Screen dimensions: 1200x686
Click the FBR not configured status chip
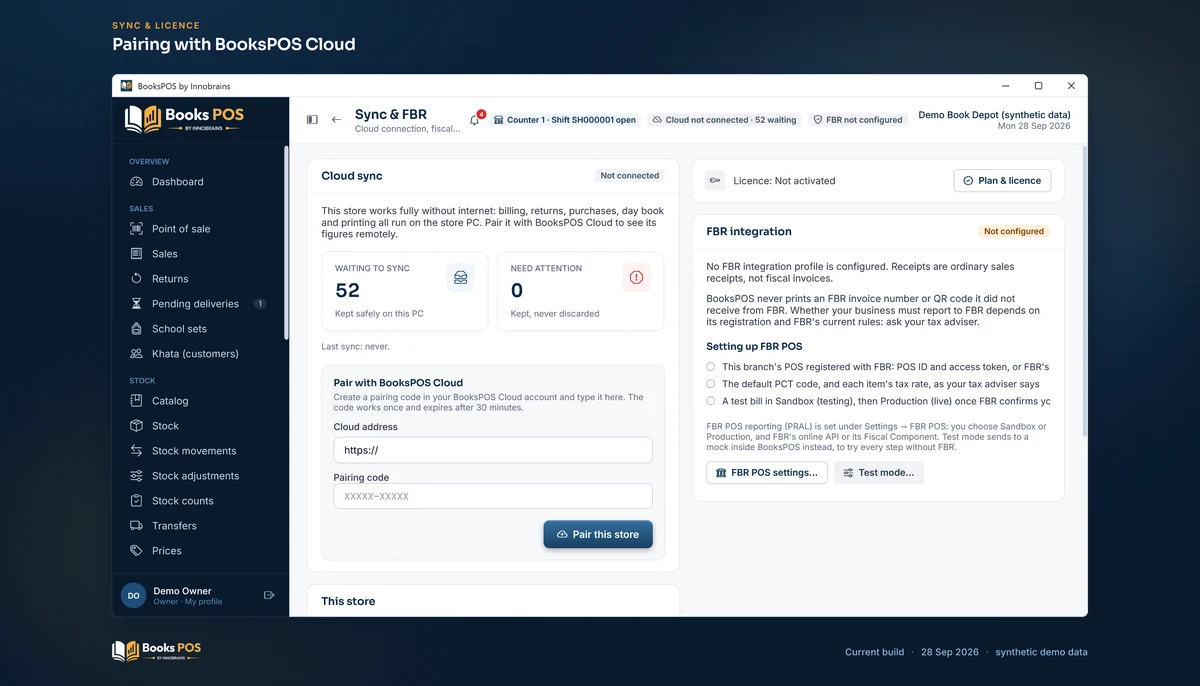click(x=858, y=120)
